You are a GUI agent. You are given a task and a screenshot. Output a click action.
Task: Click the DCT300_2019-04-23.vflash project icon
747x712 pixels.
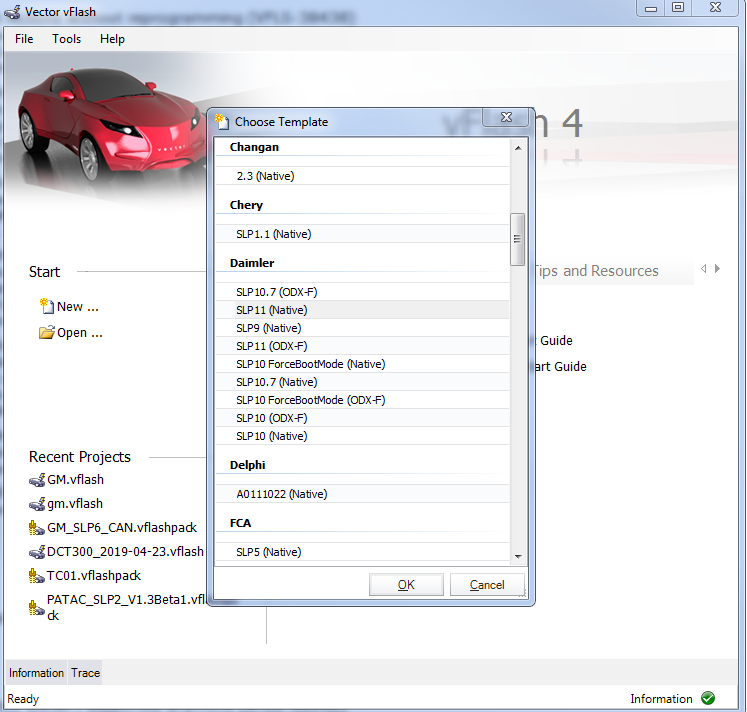pyautogui.click(x=38, y=552)
